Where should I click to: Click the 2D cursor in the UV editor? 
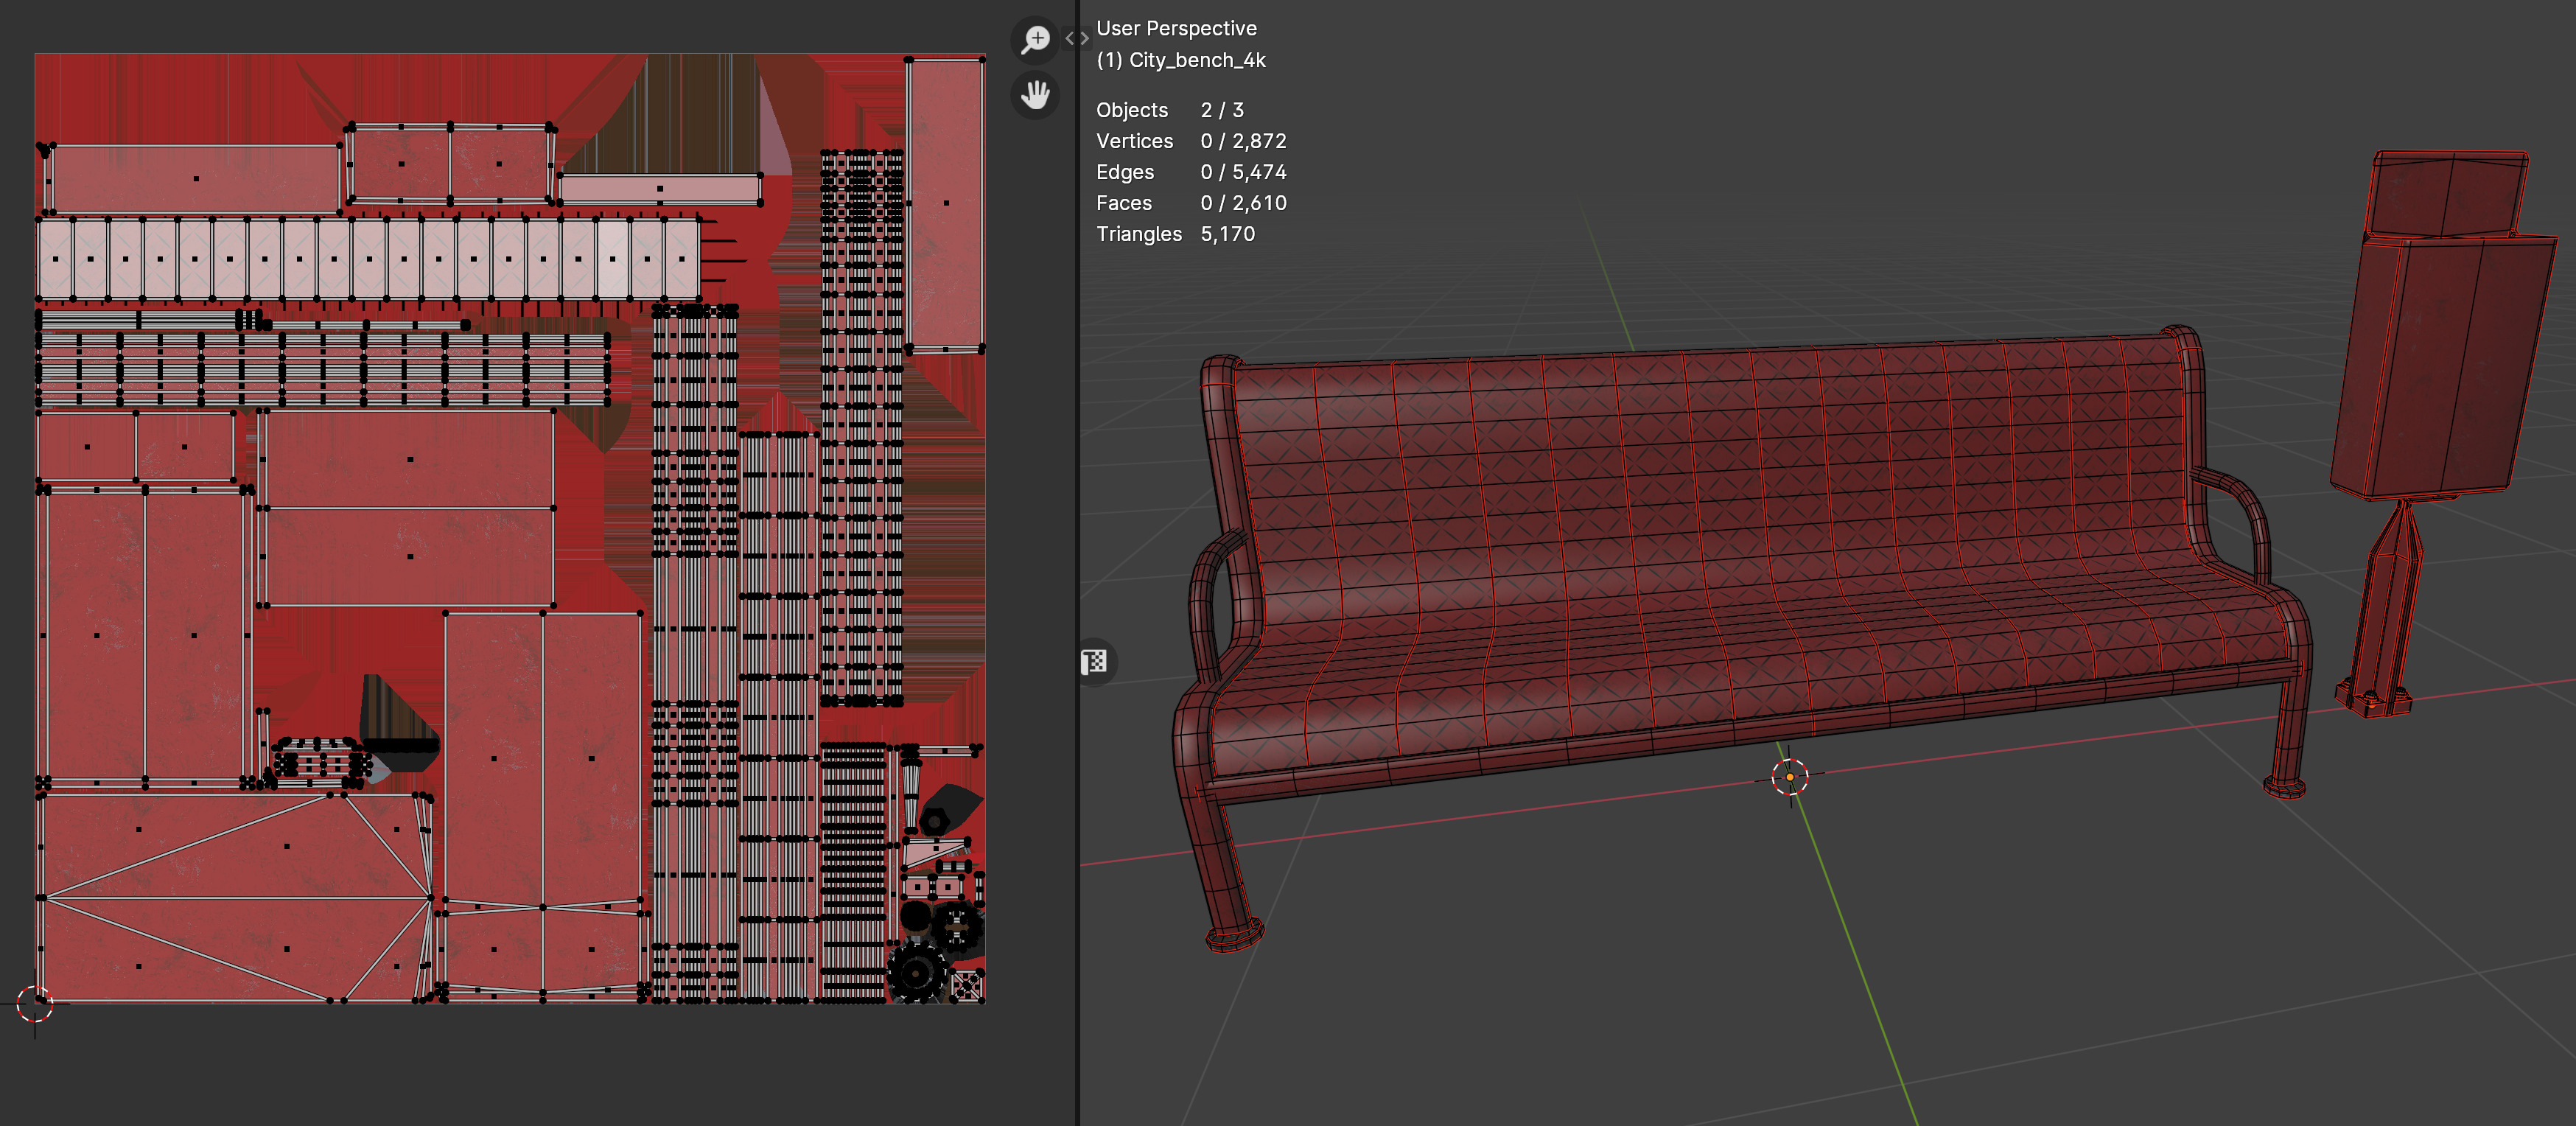35,1003
